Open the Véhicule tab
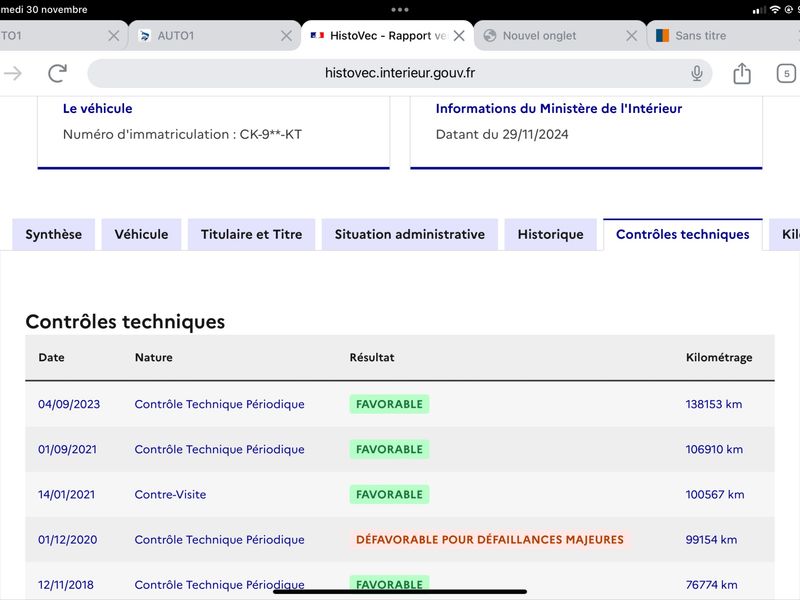Viewport: 800px width, 600px height. click(141, 234)
